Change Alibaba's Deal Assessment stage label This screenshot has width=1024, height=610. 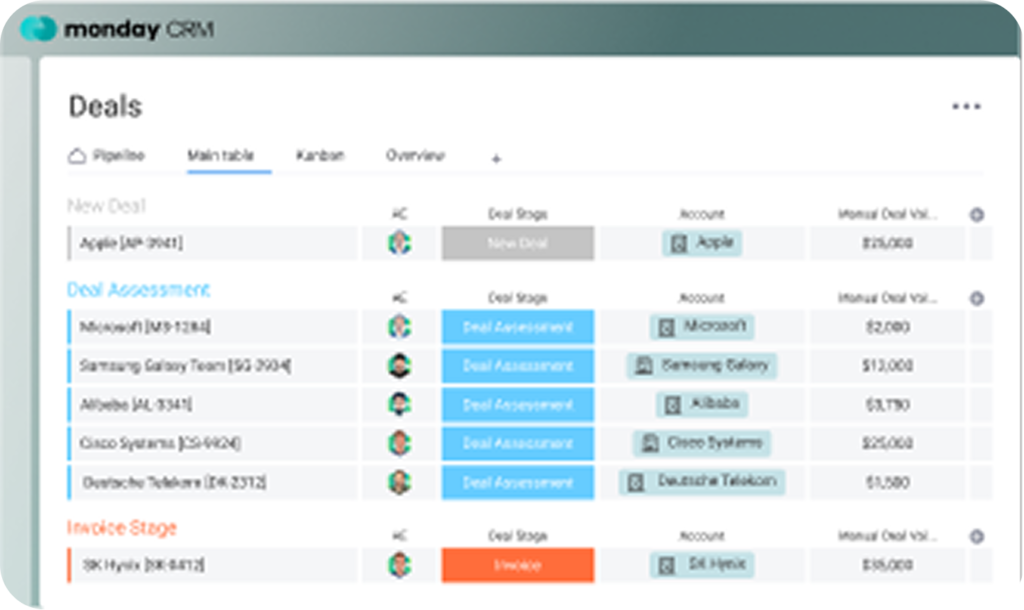pos(518,404)
